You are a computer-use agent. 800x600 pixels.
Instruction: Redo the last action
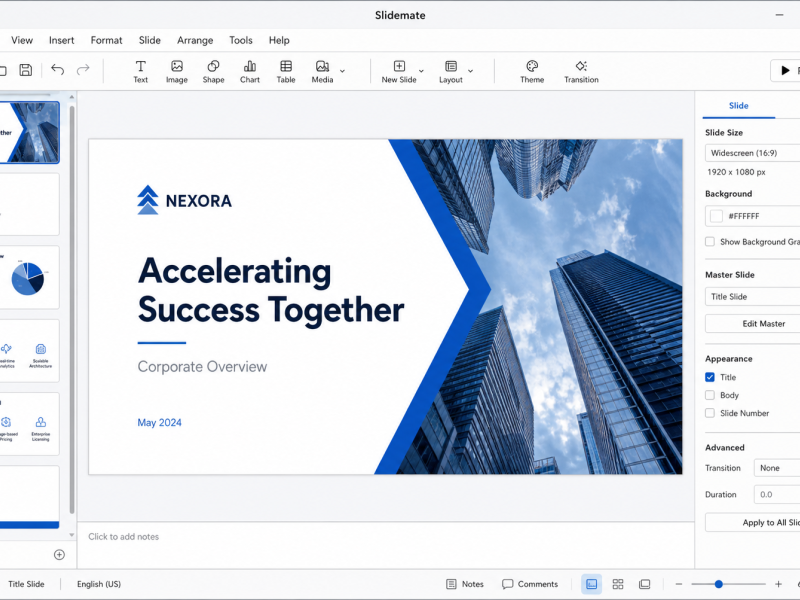(x=83, y=69)
